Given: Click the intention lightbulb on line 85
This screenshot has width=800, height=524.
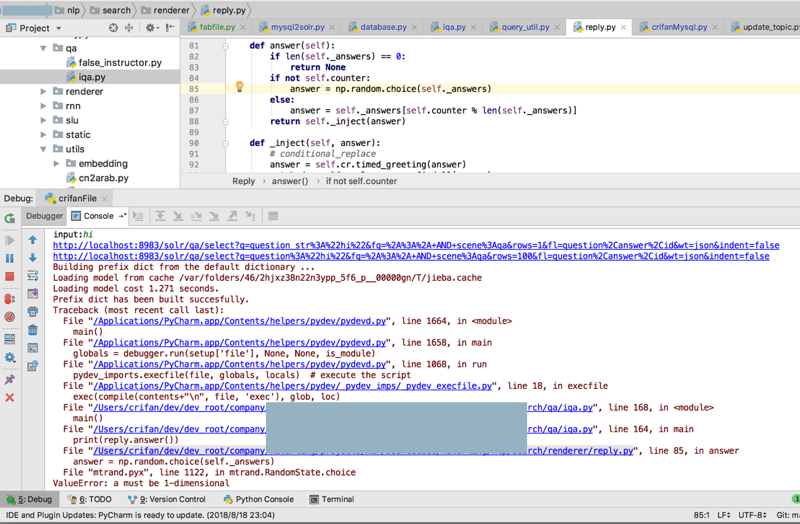Looking at the screenshot, I should [x=239, y=88].
